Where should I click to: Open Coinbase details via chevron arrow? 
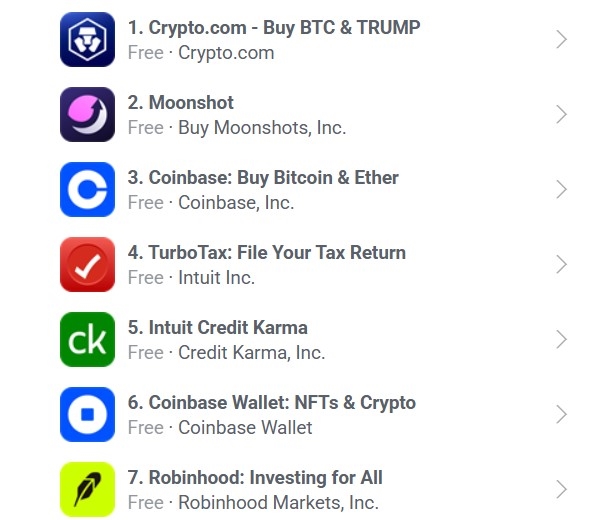pyautogui.click(x=561, y=190)
